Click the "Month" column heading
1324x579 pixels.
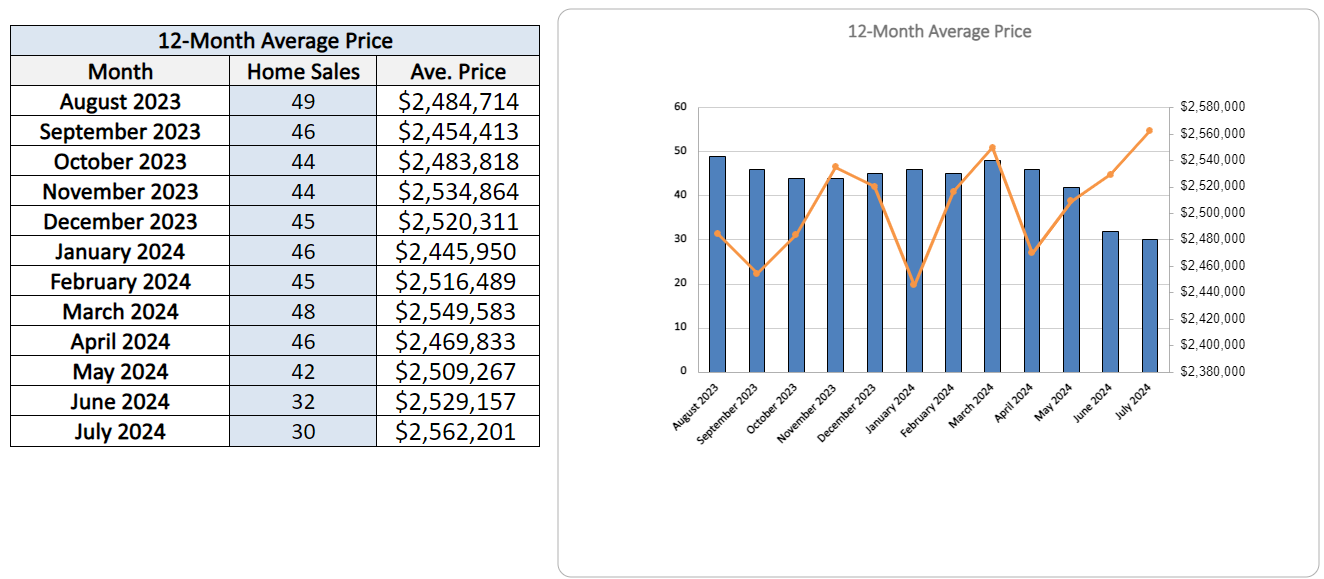tap(120, 71)
